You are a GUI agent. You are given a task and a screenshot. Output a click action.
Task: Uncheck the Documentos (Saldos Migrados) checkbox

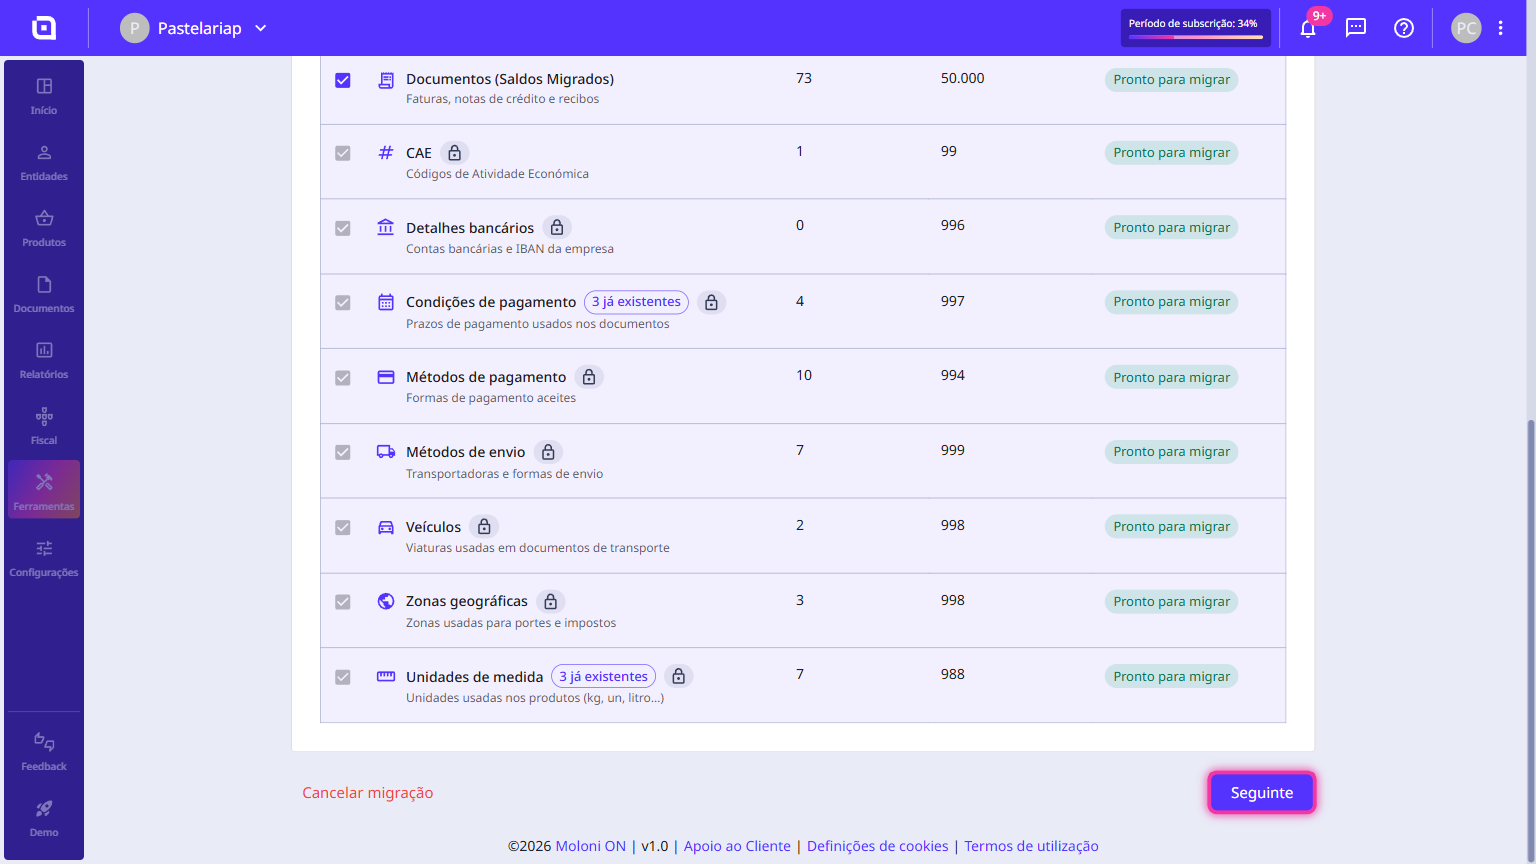pos(343,80)
